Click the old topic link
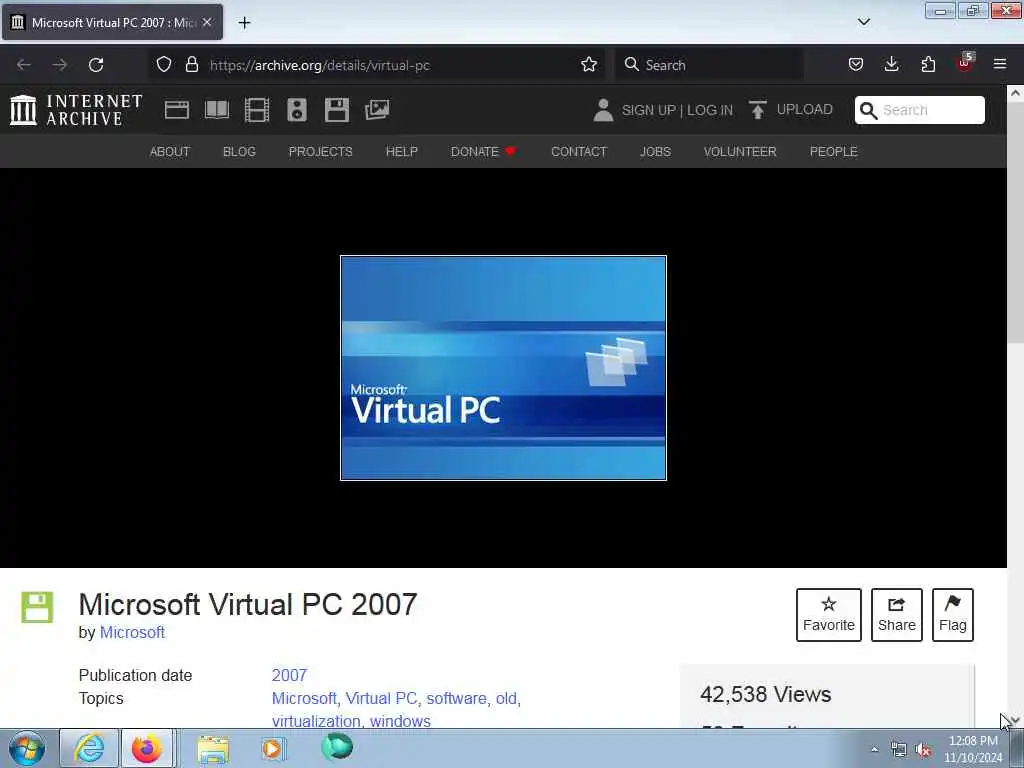Viewport: 1024px width, 768px height. pos(506,698)
